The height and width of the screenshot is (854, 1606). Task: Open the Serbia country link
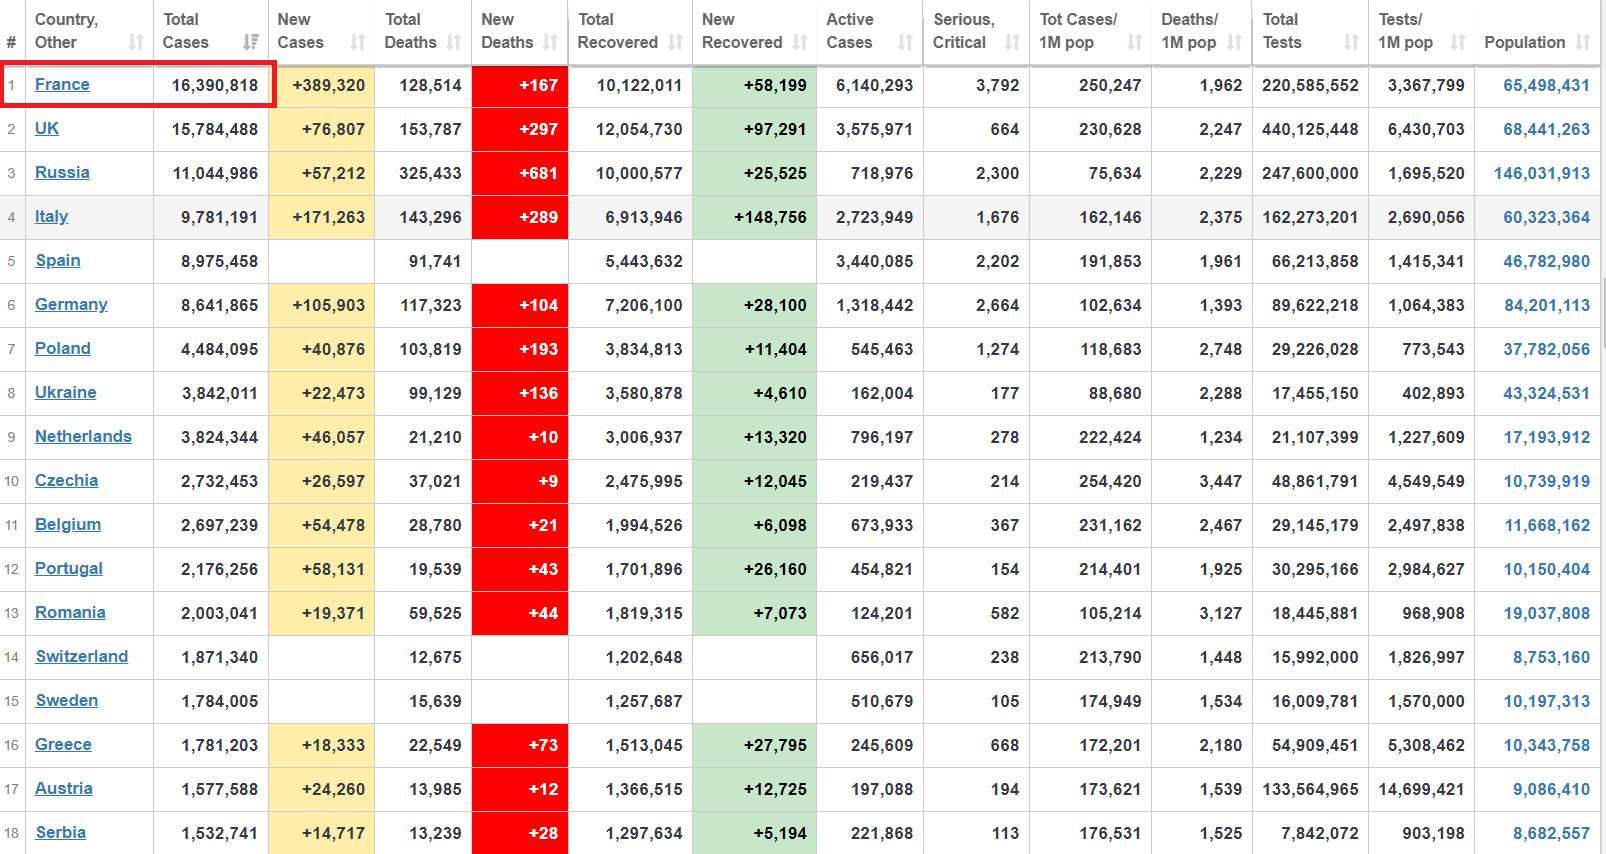[x=60, y=833]
